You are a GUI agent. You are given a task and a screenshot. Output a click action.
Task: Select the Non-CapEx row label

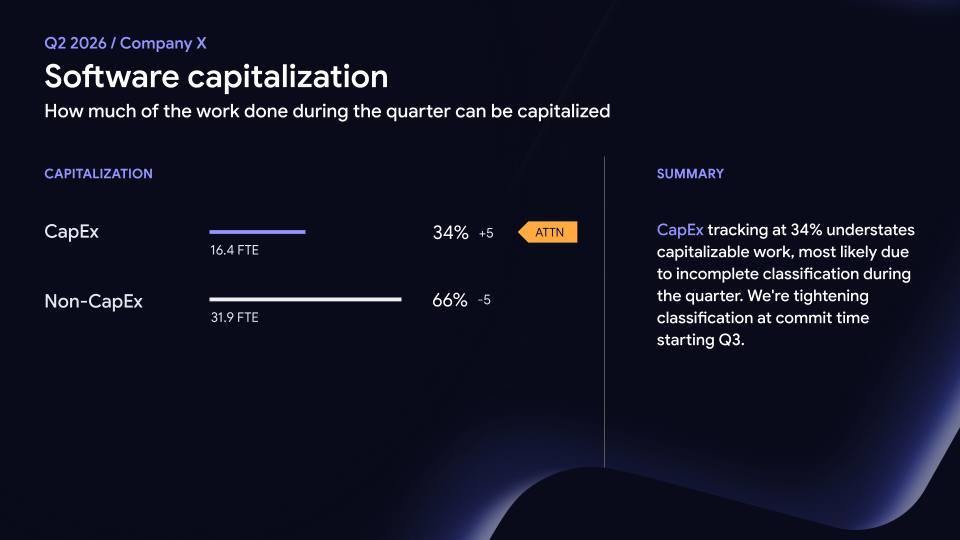(x=94, y=301)
